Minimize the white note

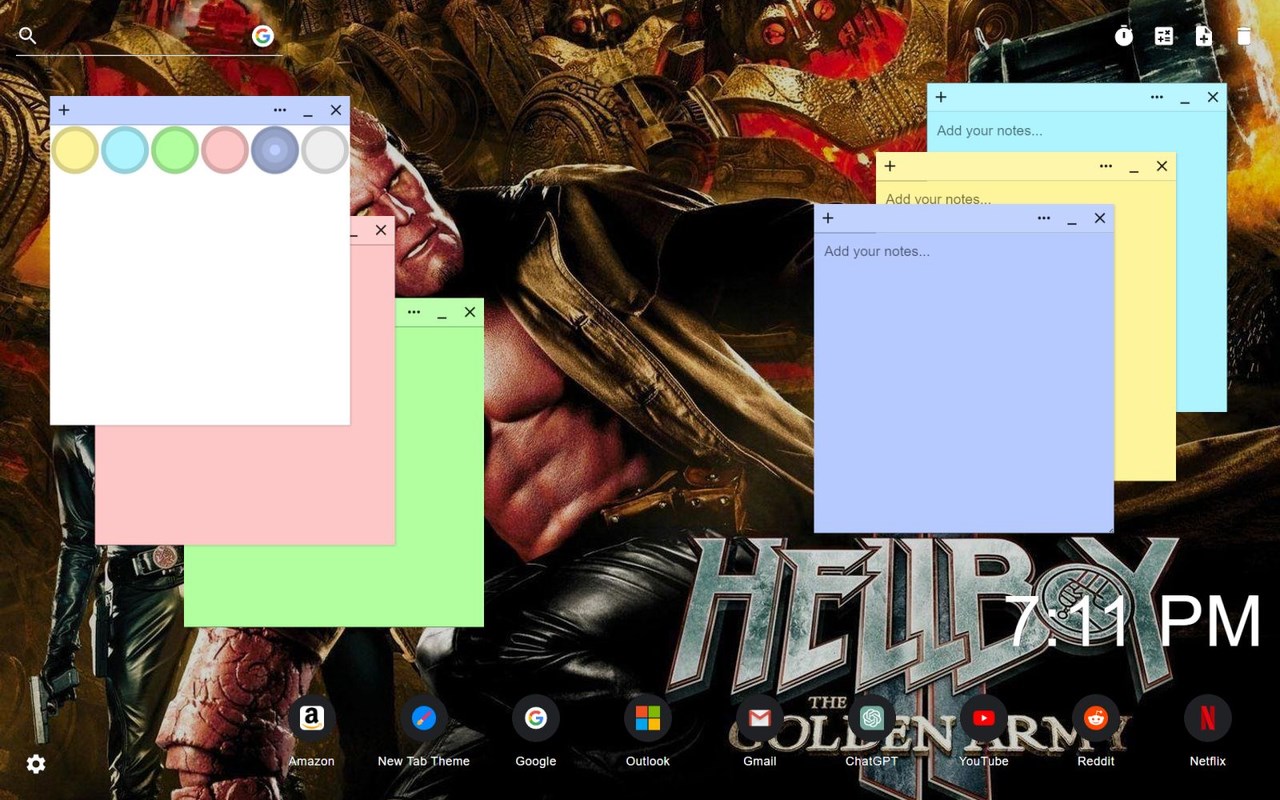pos(308,112)
